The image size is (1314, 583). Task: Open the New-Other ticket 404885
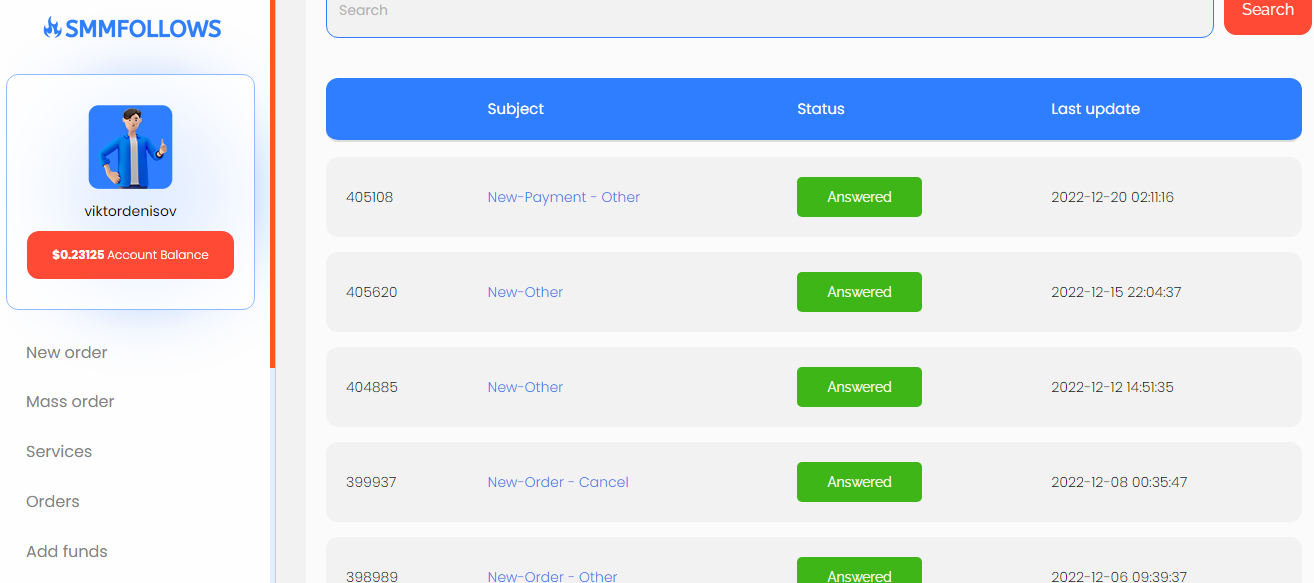click(x=525, y=387)
